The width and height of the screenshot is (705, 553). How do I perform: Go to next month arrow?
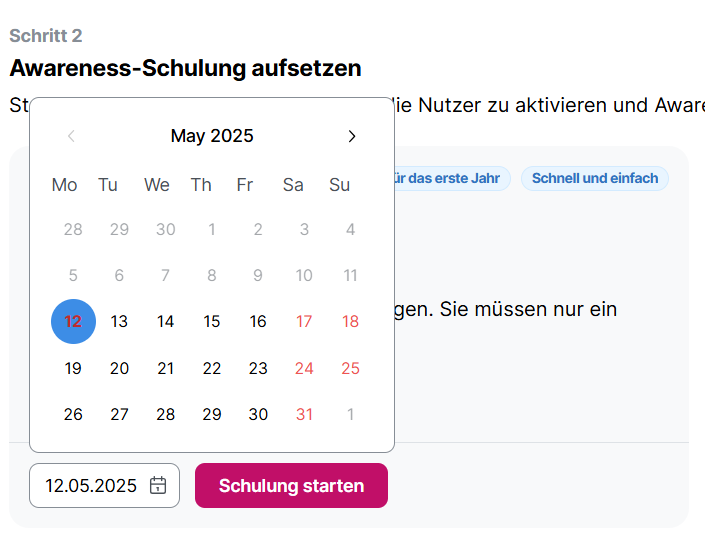[351, 136]
